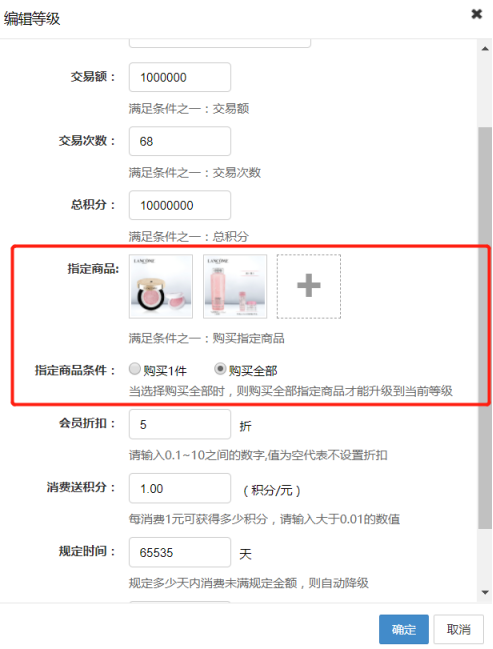Focus the 规定时间 days input field
Image resolution: width=493 pixels, height=649 pixels.
[180, 552]
